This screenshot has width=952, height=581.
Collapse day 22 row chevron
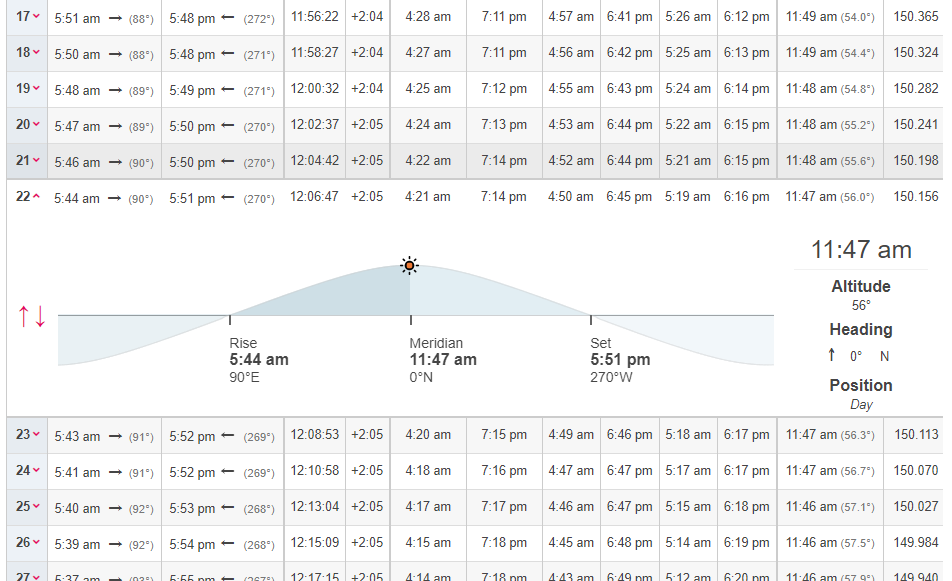coord(36,196)
